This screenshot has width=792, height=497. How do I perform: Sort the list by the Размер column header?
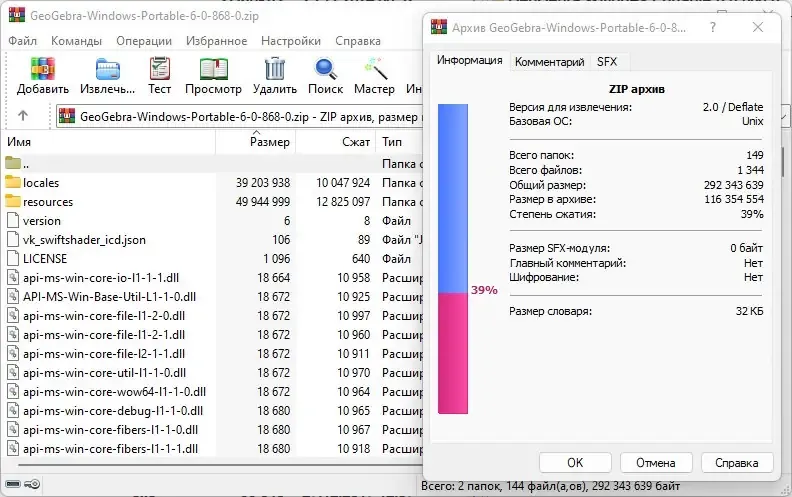pos(256,142)
